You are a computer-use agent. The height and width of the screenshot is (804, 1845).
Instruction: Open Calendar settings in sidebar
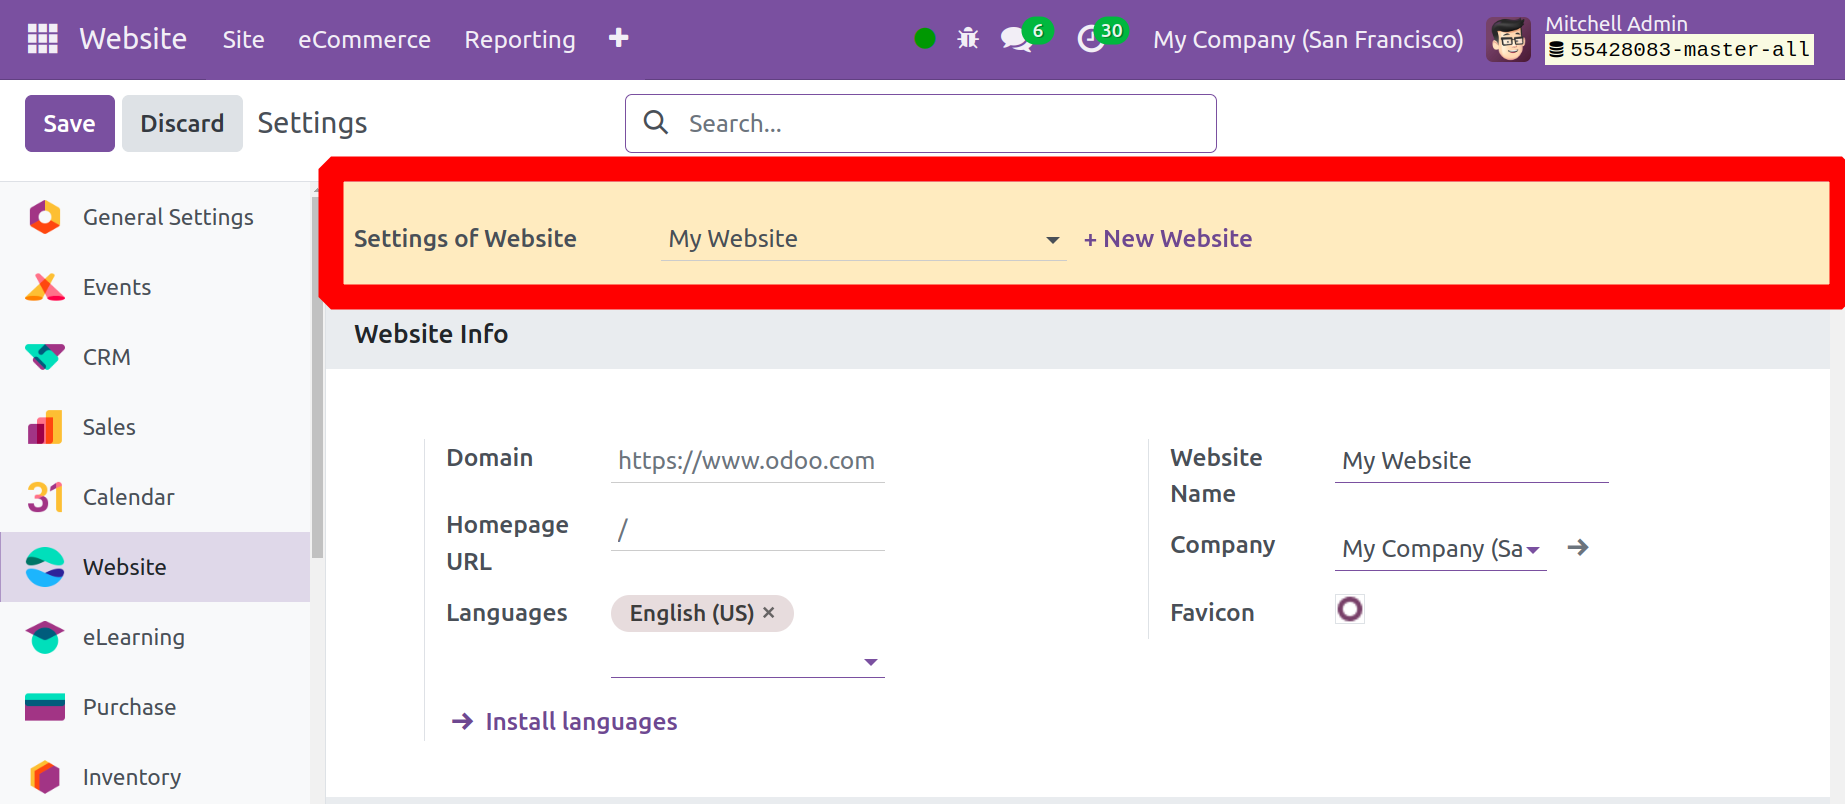pos(128,497)
